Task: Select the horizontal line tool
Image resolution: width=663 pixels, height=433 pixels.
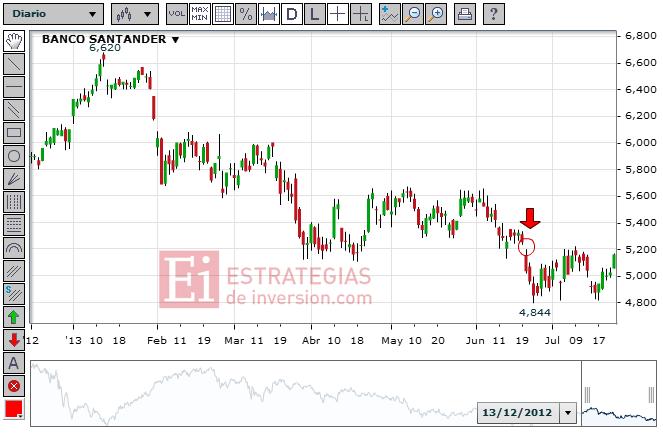Action: [x=14, y=87]
